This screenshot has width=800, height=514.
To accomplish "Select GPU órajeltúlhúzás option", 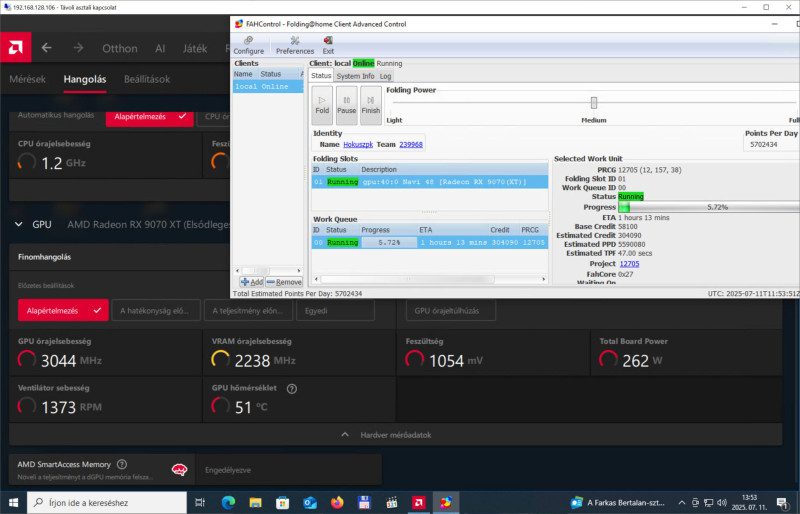I will tap(451, 310).
